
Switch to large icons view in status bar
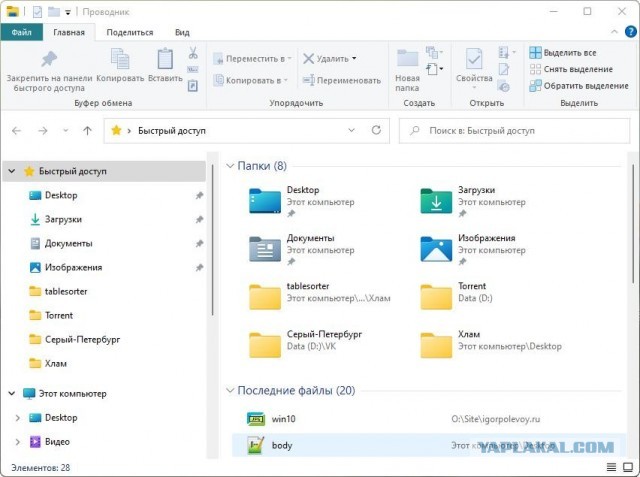click(628, 467)
